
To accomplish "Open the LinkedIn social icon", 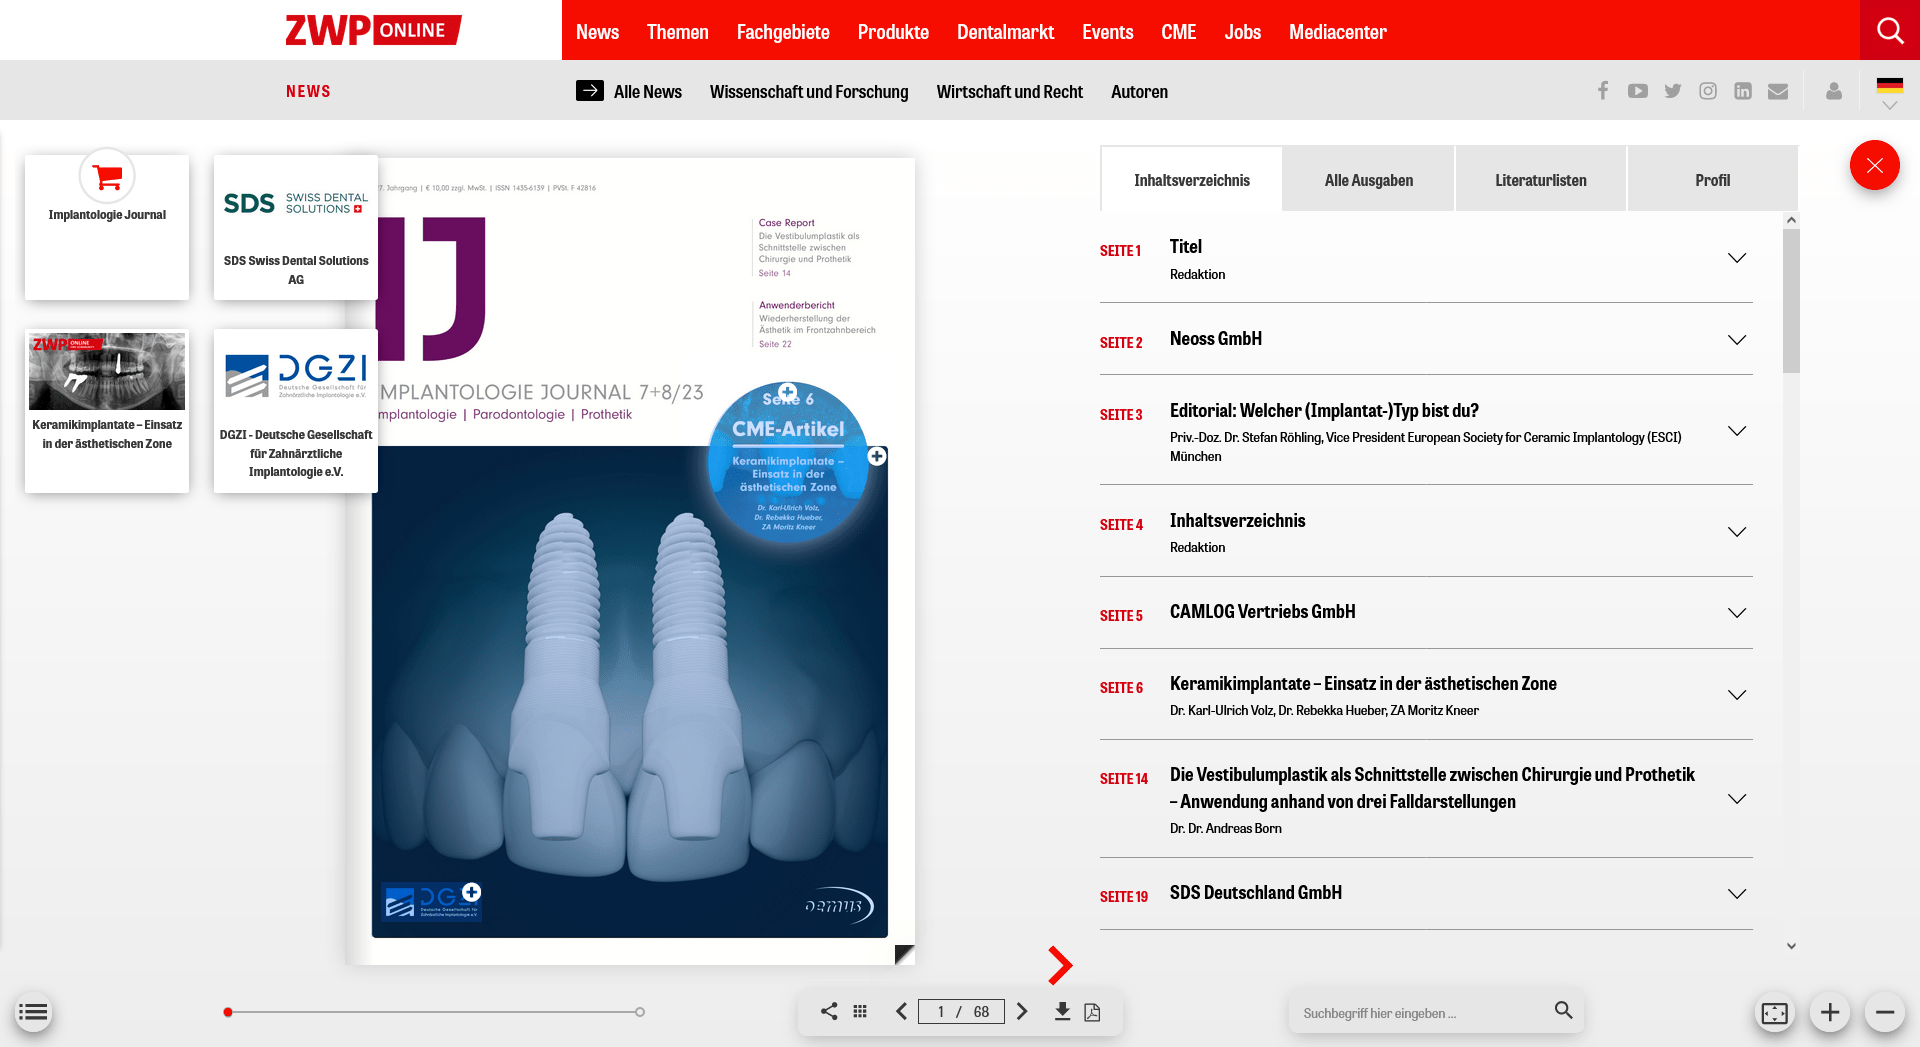I will pos(1743,91).
